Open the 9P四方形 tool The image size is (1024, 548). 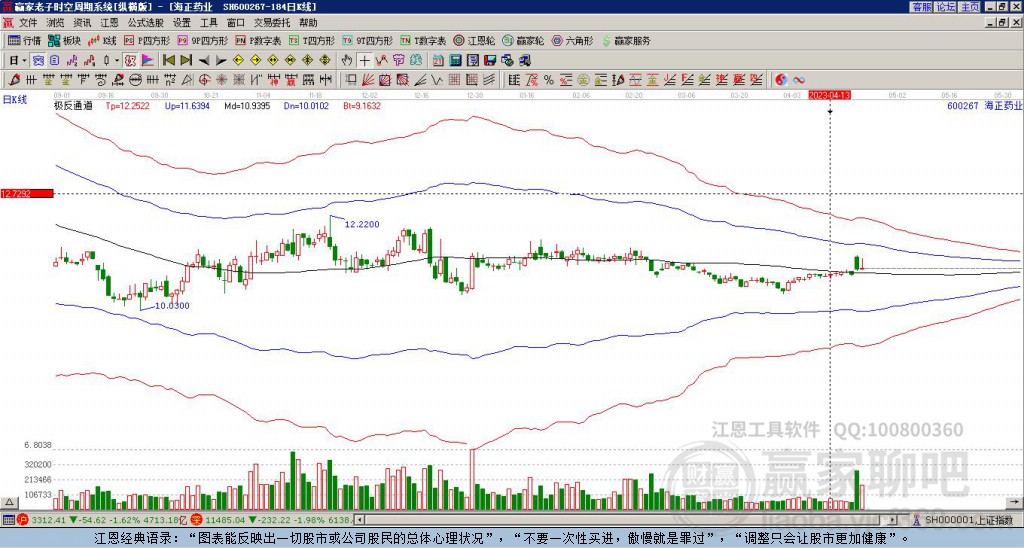pos(202,40)
